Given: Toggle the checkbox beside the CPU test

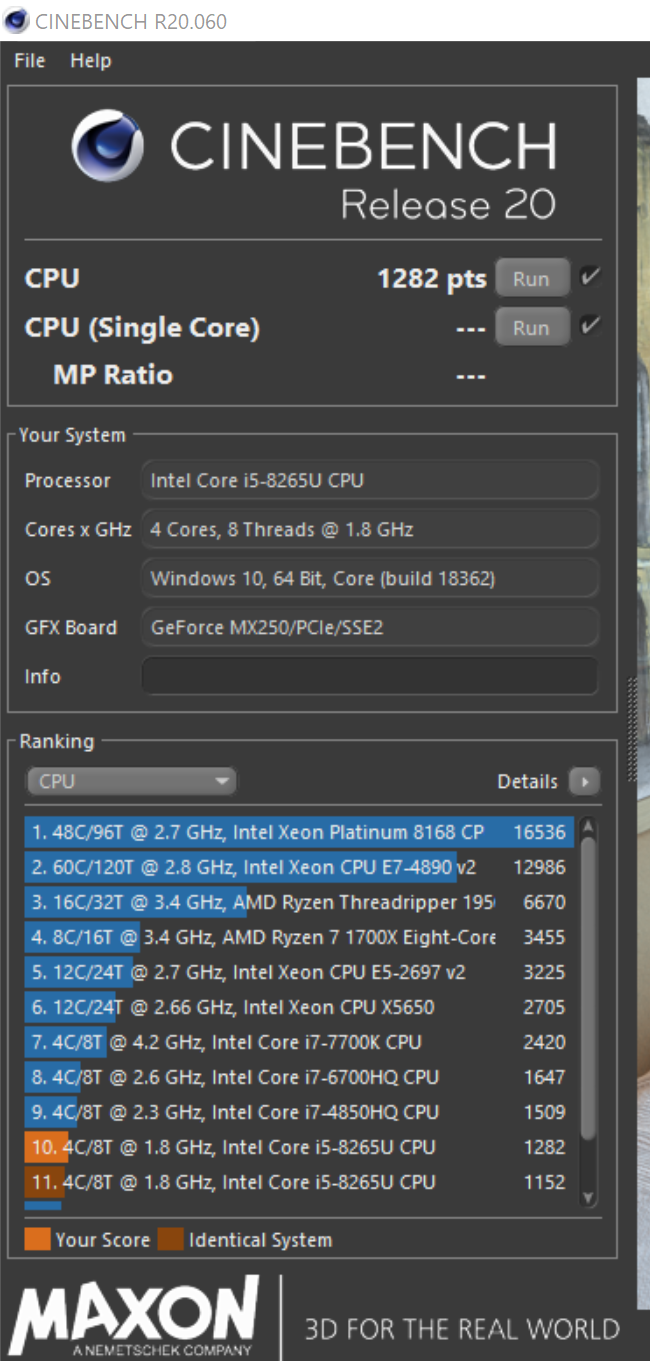Looking at the screenshot, I should tap(589, 277).
